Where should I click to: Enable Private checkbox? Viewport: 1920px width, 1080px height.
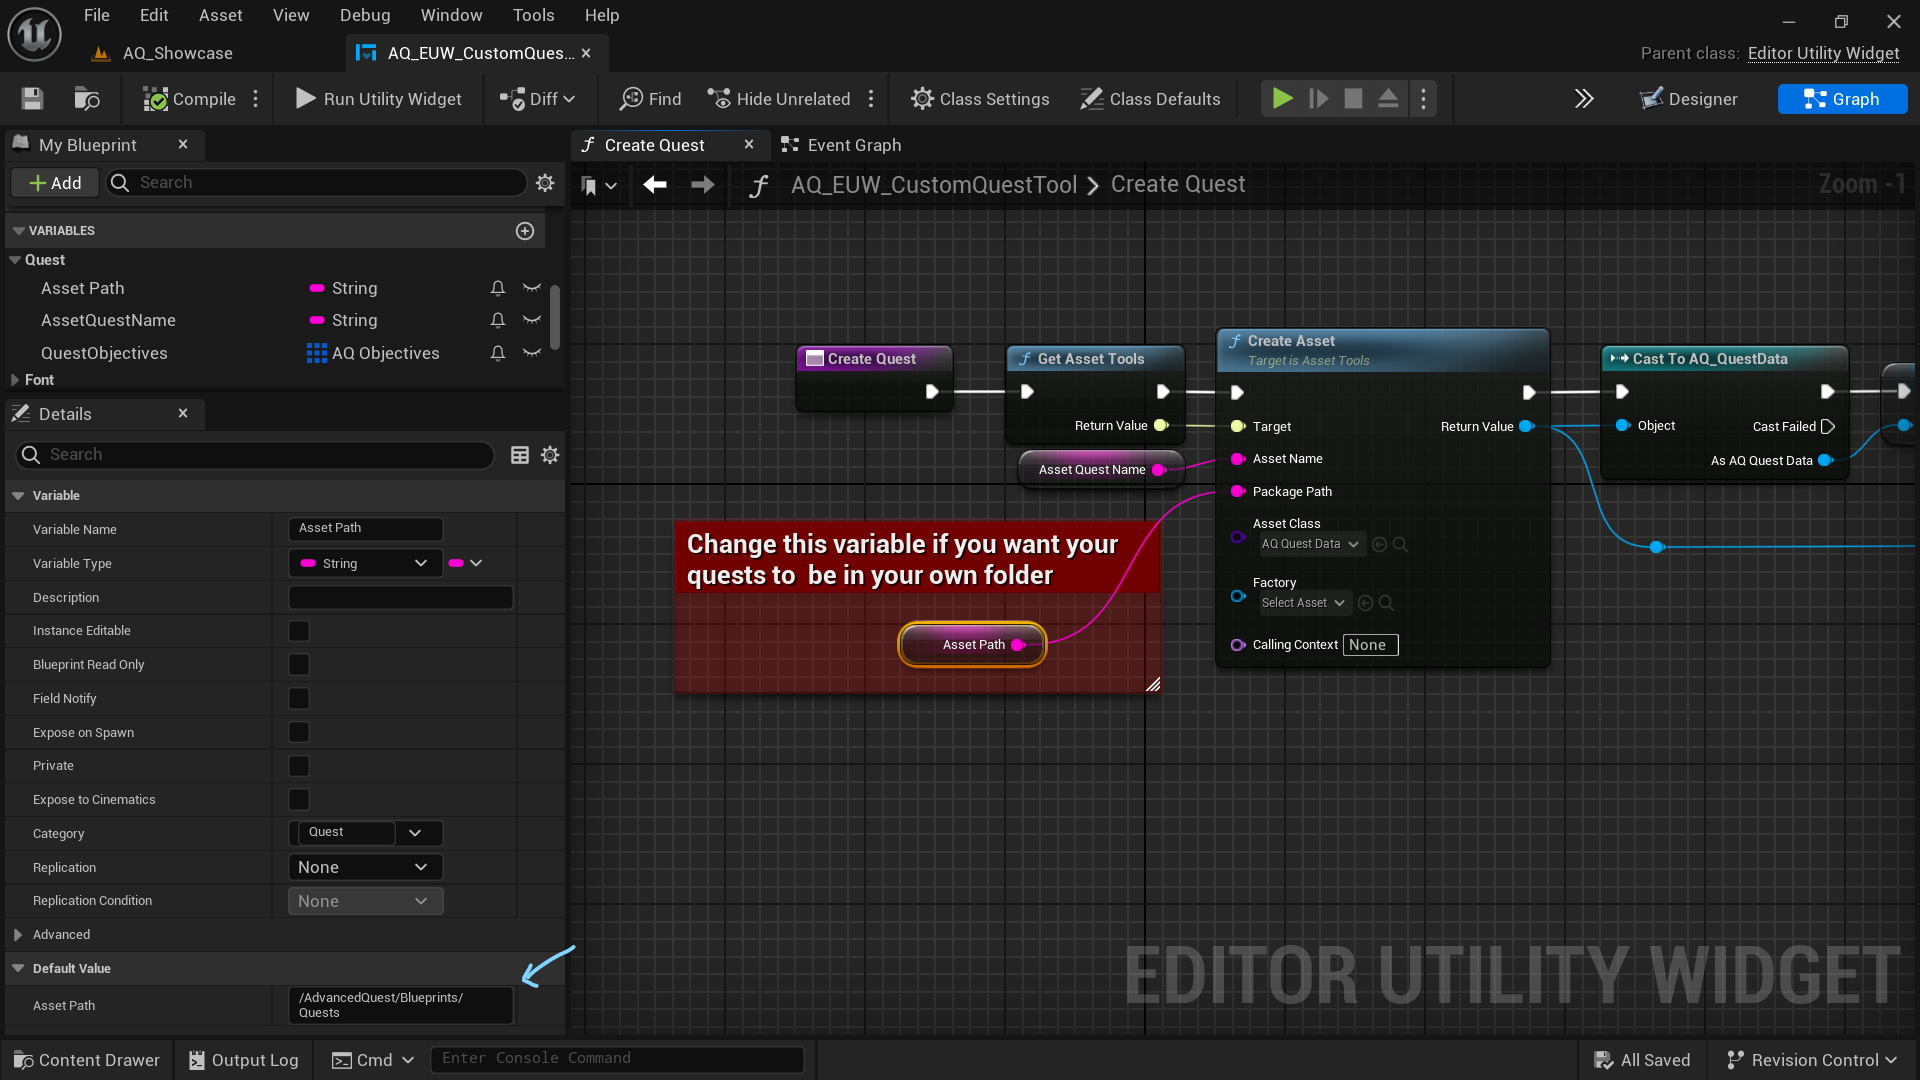tap(299, 766)
